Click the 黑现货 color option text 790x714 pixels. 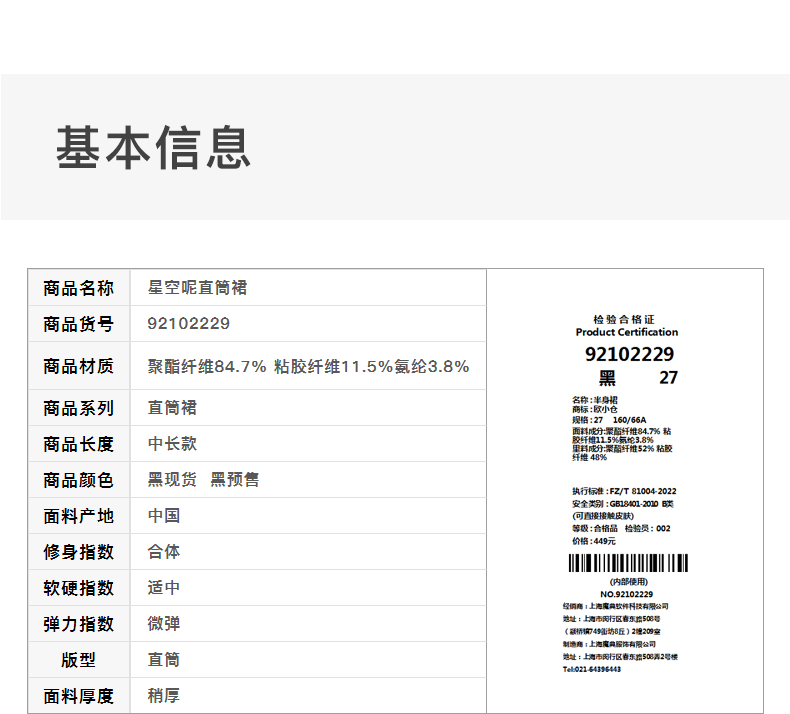[172, 480]
